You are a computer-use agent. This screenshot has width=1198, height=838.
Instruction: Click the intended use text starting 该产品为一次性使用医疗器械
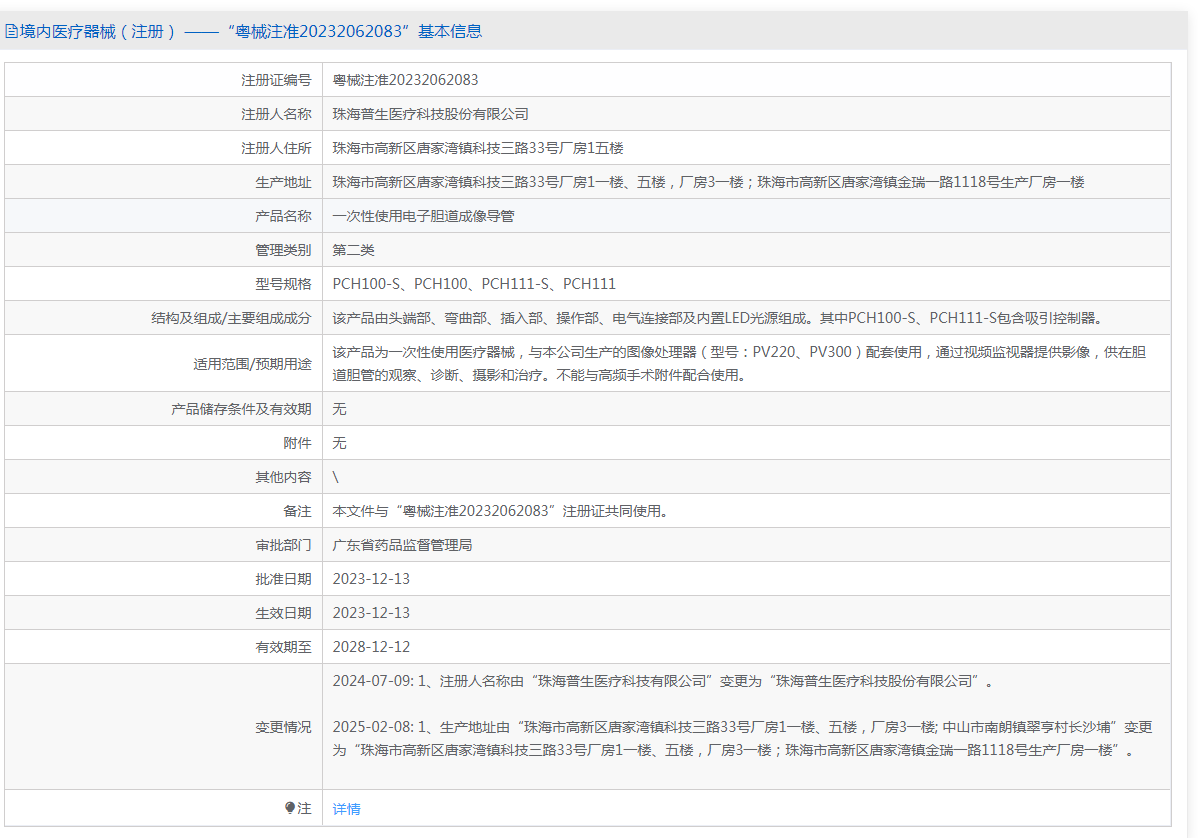[x=739, y=364]
